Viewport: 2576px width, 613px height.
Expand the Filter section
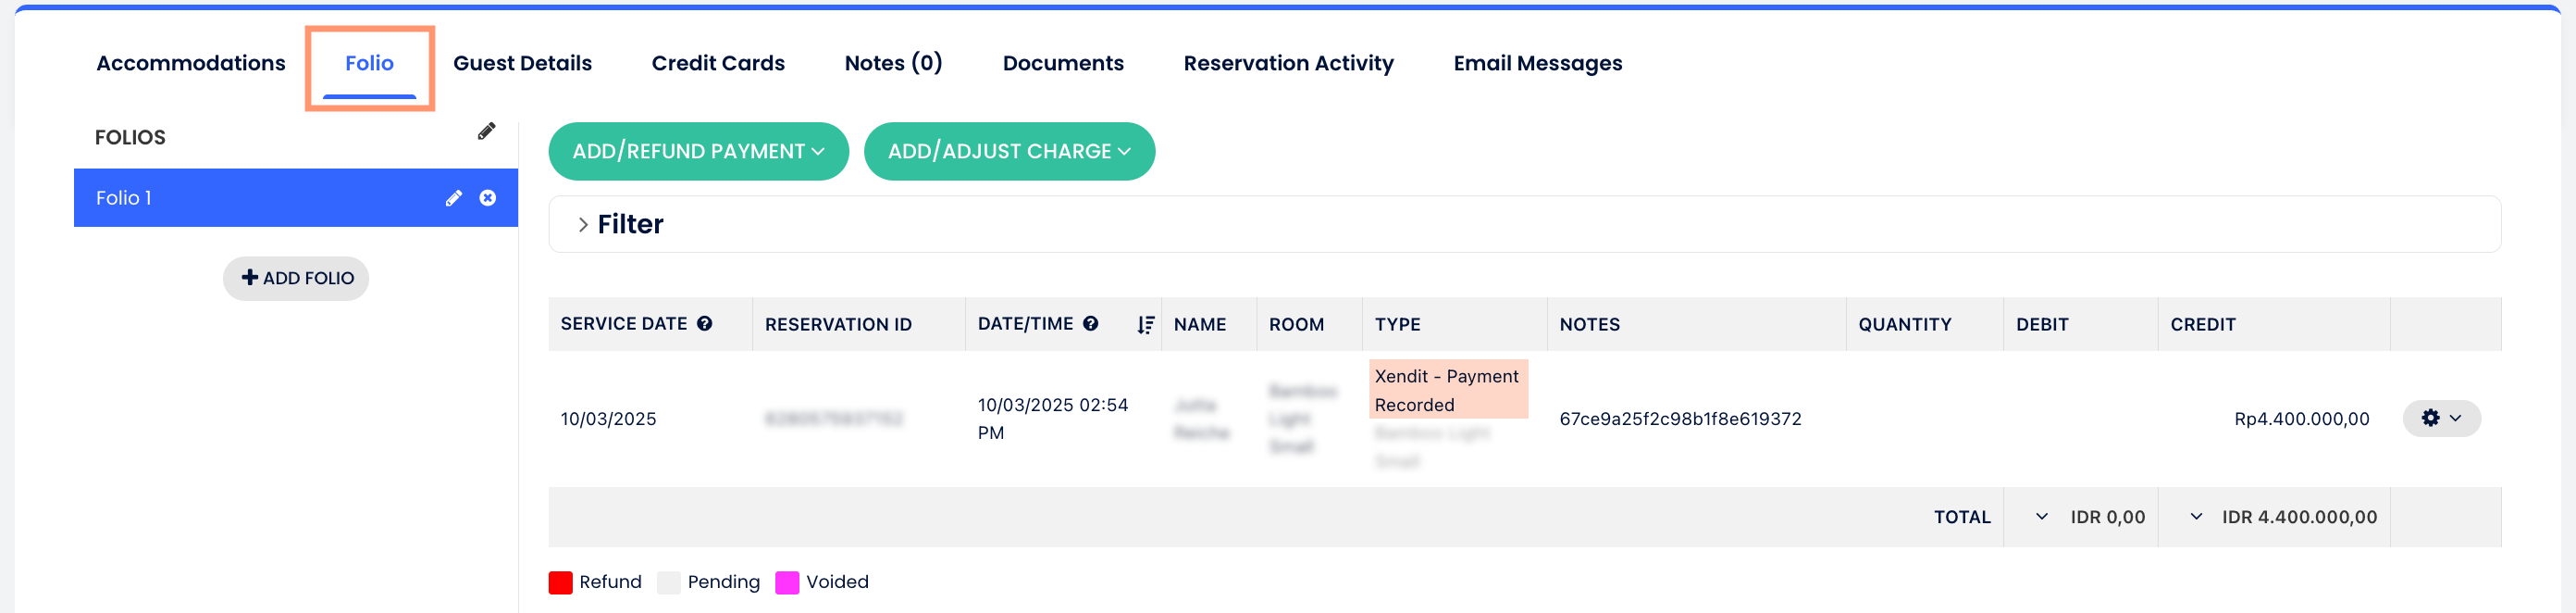[x=583, y=225]
